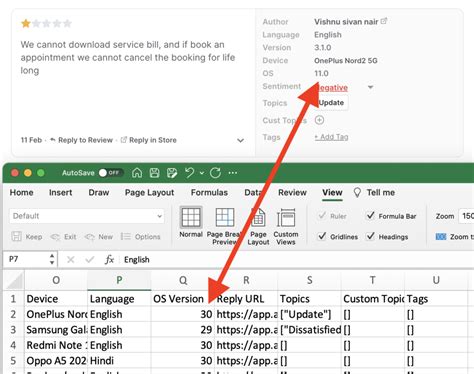Screen dimensions: 474x374
Task: Open the Review ribbon tab
Action: point(292,192)
